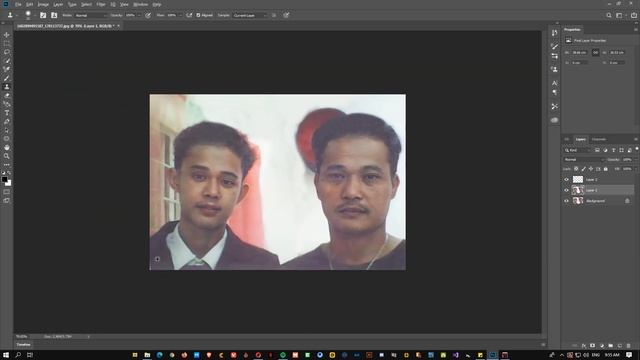Open workspace switcher icon at top right
Image resolution: width=640 pixels, height=360 pixels.
point(620,15)
